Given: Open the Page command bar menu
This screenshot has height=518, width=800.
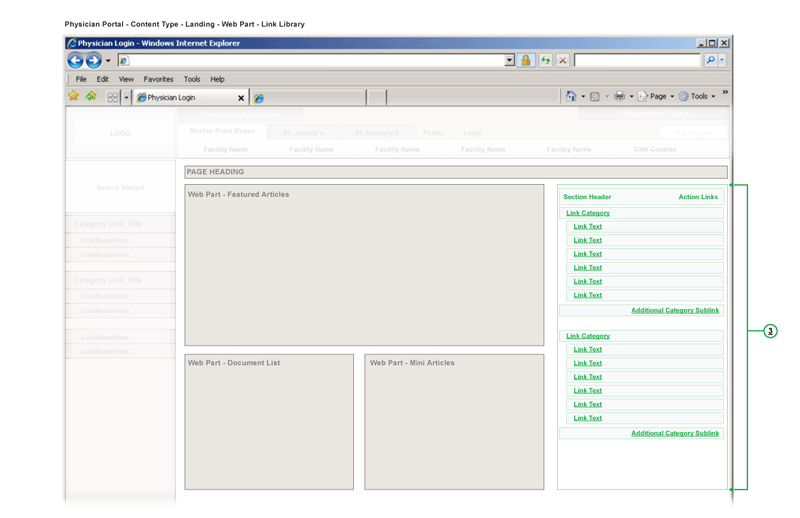Looking at the screenshot, I should (656, 96).
